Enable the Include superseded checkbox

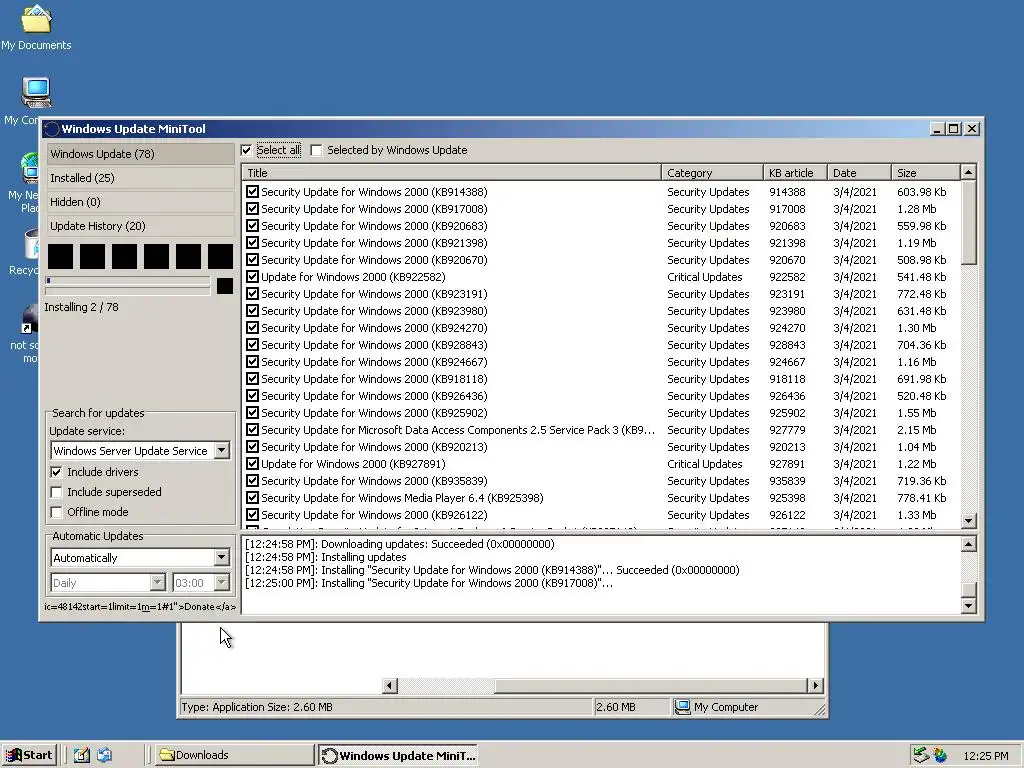[56, 492]
